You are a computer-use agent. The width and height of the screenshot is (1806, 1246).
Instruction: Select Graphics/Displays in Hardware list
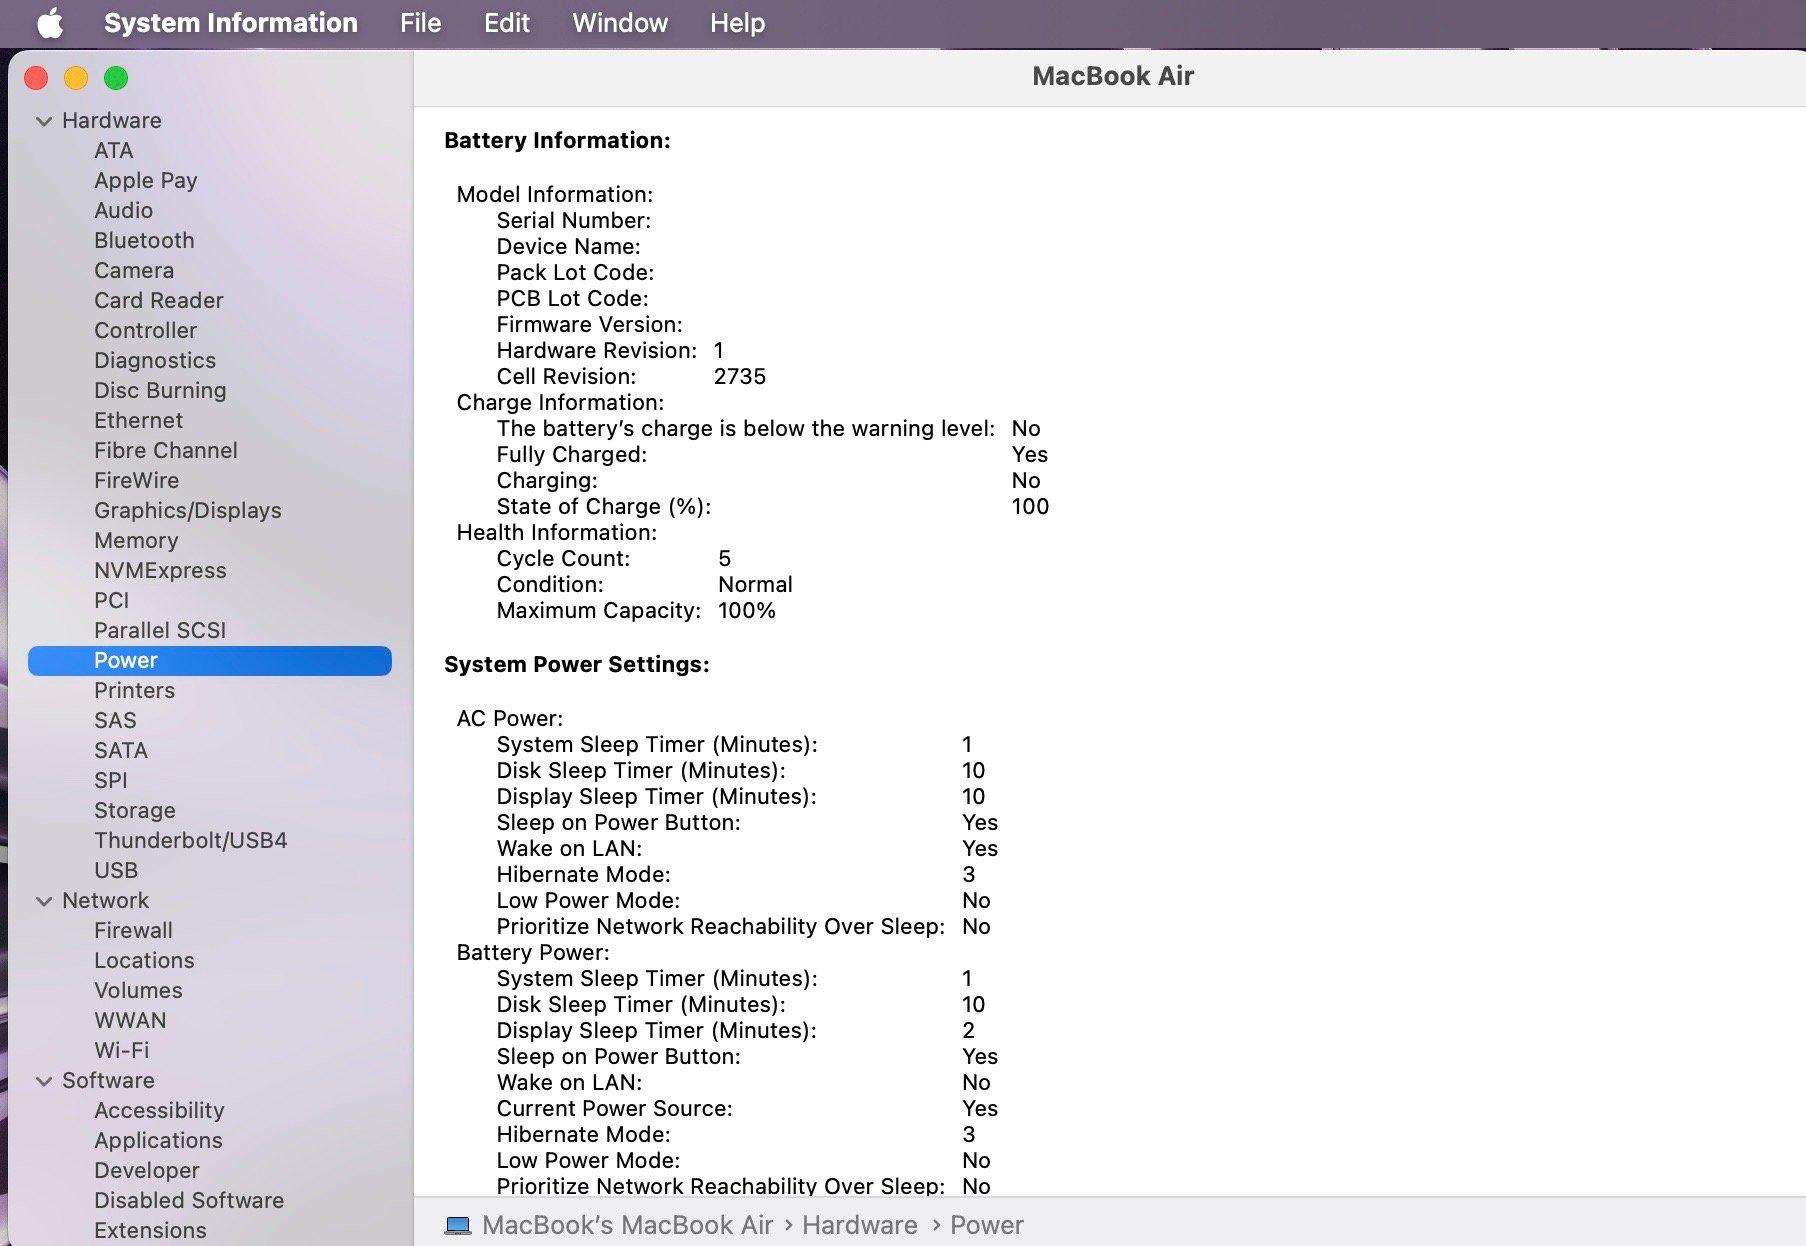[x=187, y=510]
